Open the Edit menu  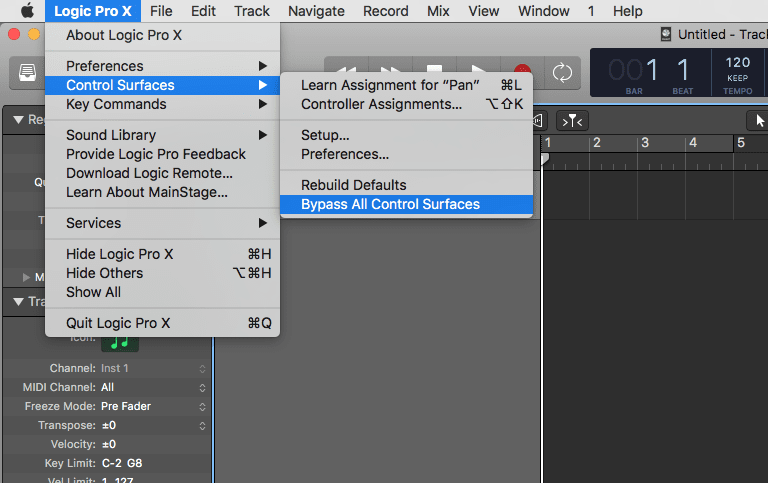(x=203, y=11)
